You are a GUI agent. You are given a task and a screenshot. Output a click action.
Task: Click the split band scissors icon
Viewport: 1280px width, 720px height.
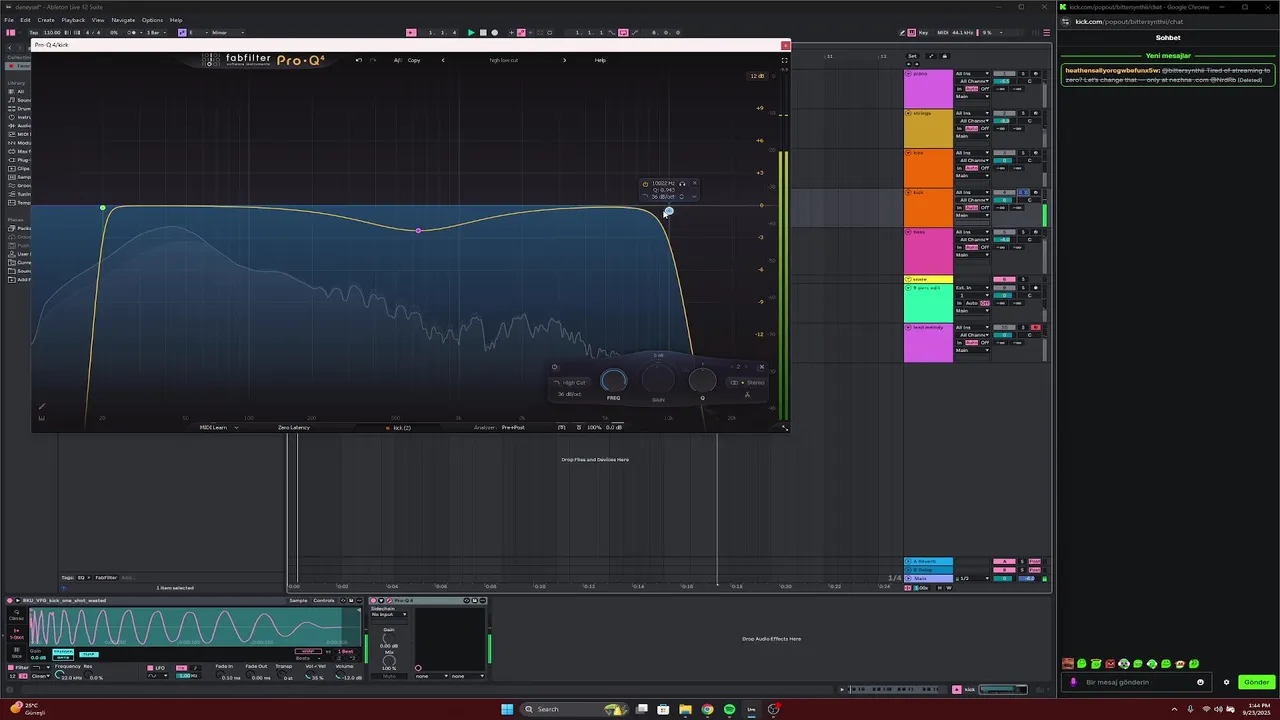(x=747, y=395)
